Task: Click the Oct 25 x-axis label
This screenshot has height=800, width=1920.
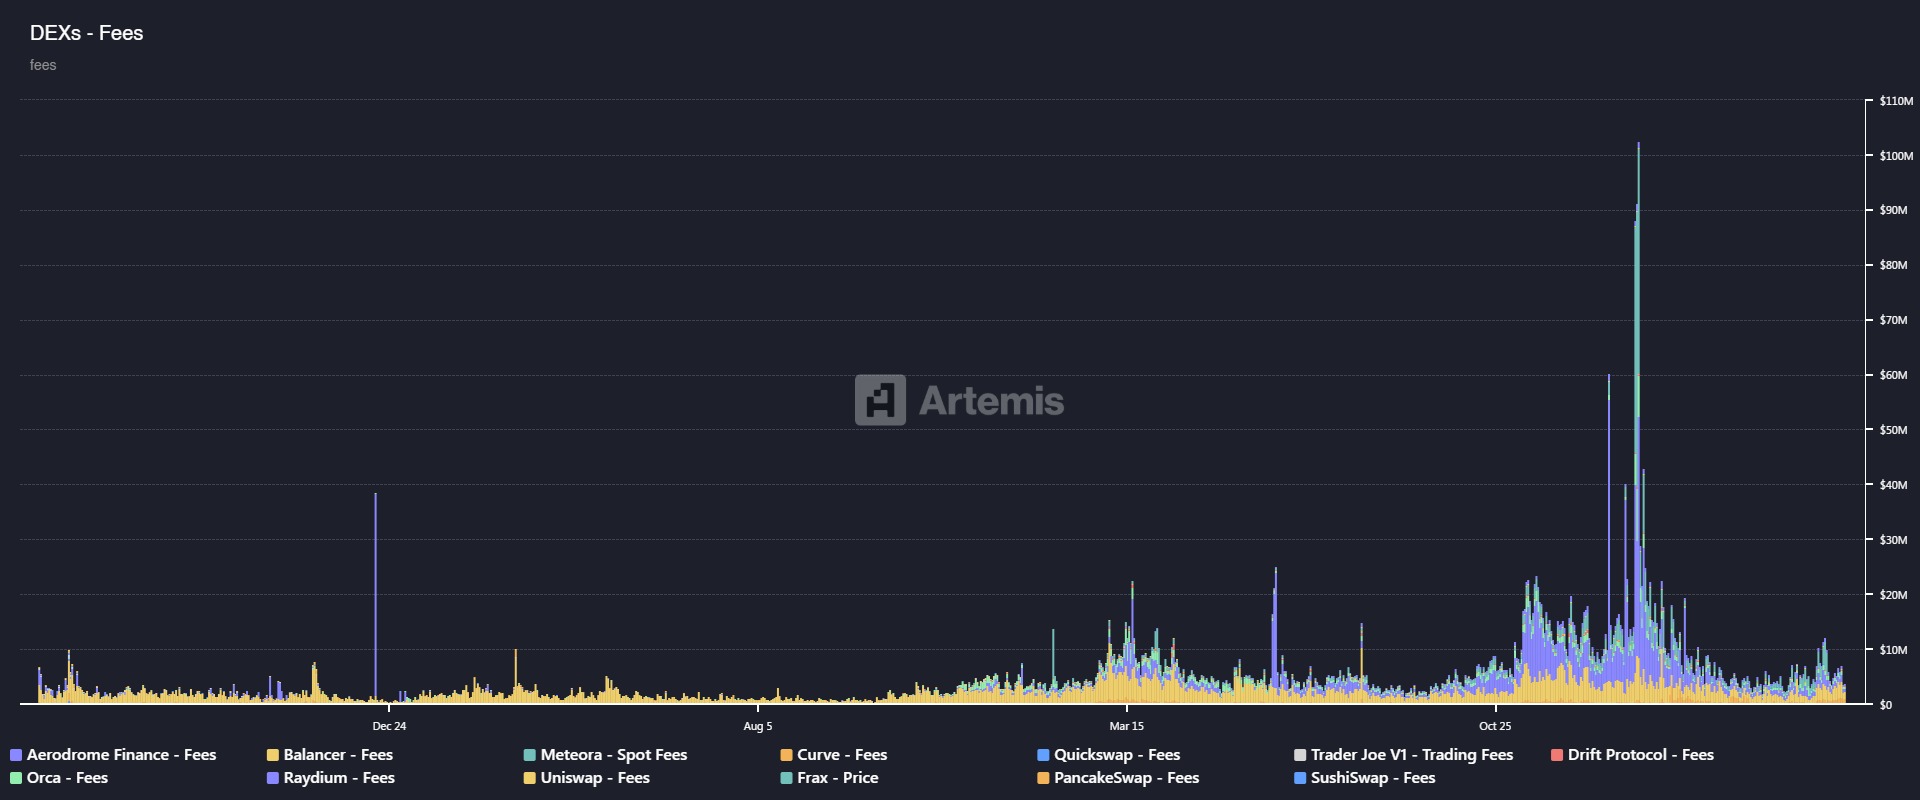Action: tap(1495, 726)
